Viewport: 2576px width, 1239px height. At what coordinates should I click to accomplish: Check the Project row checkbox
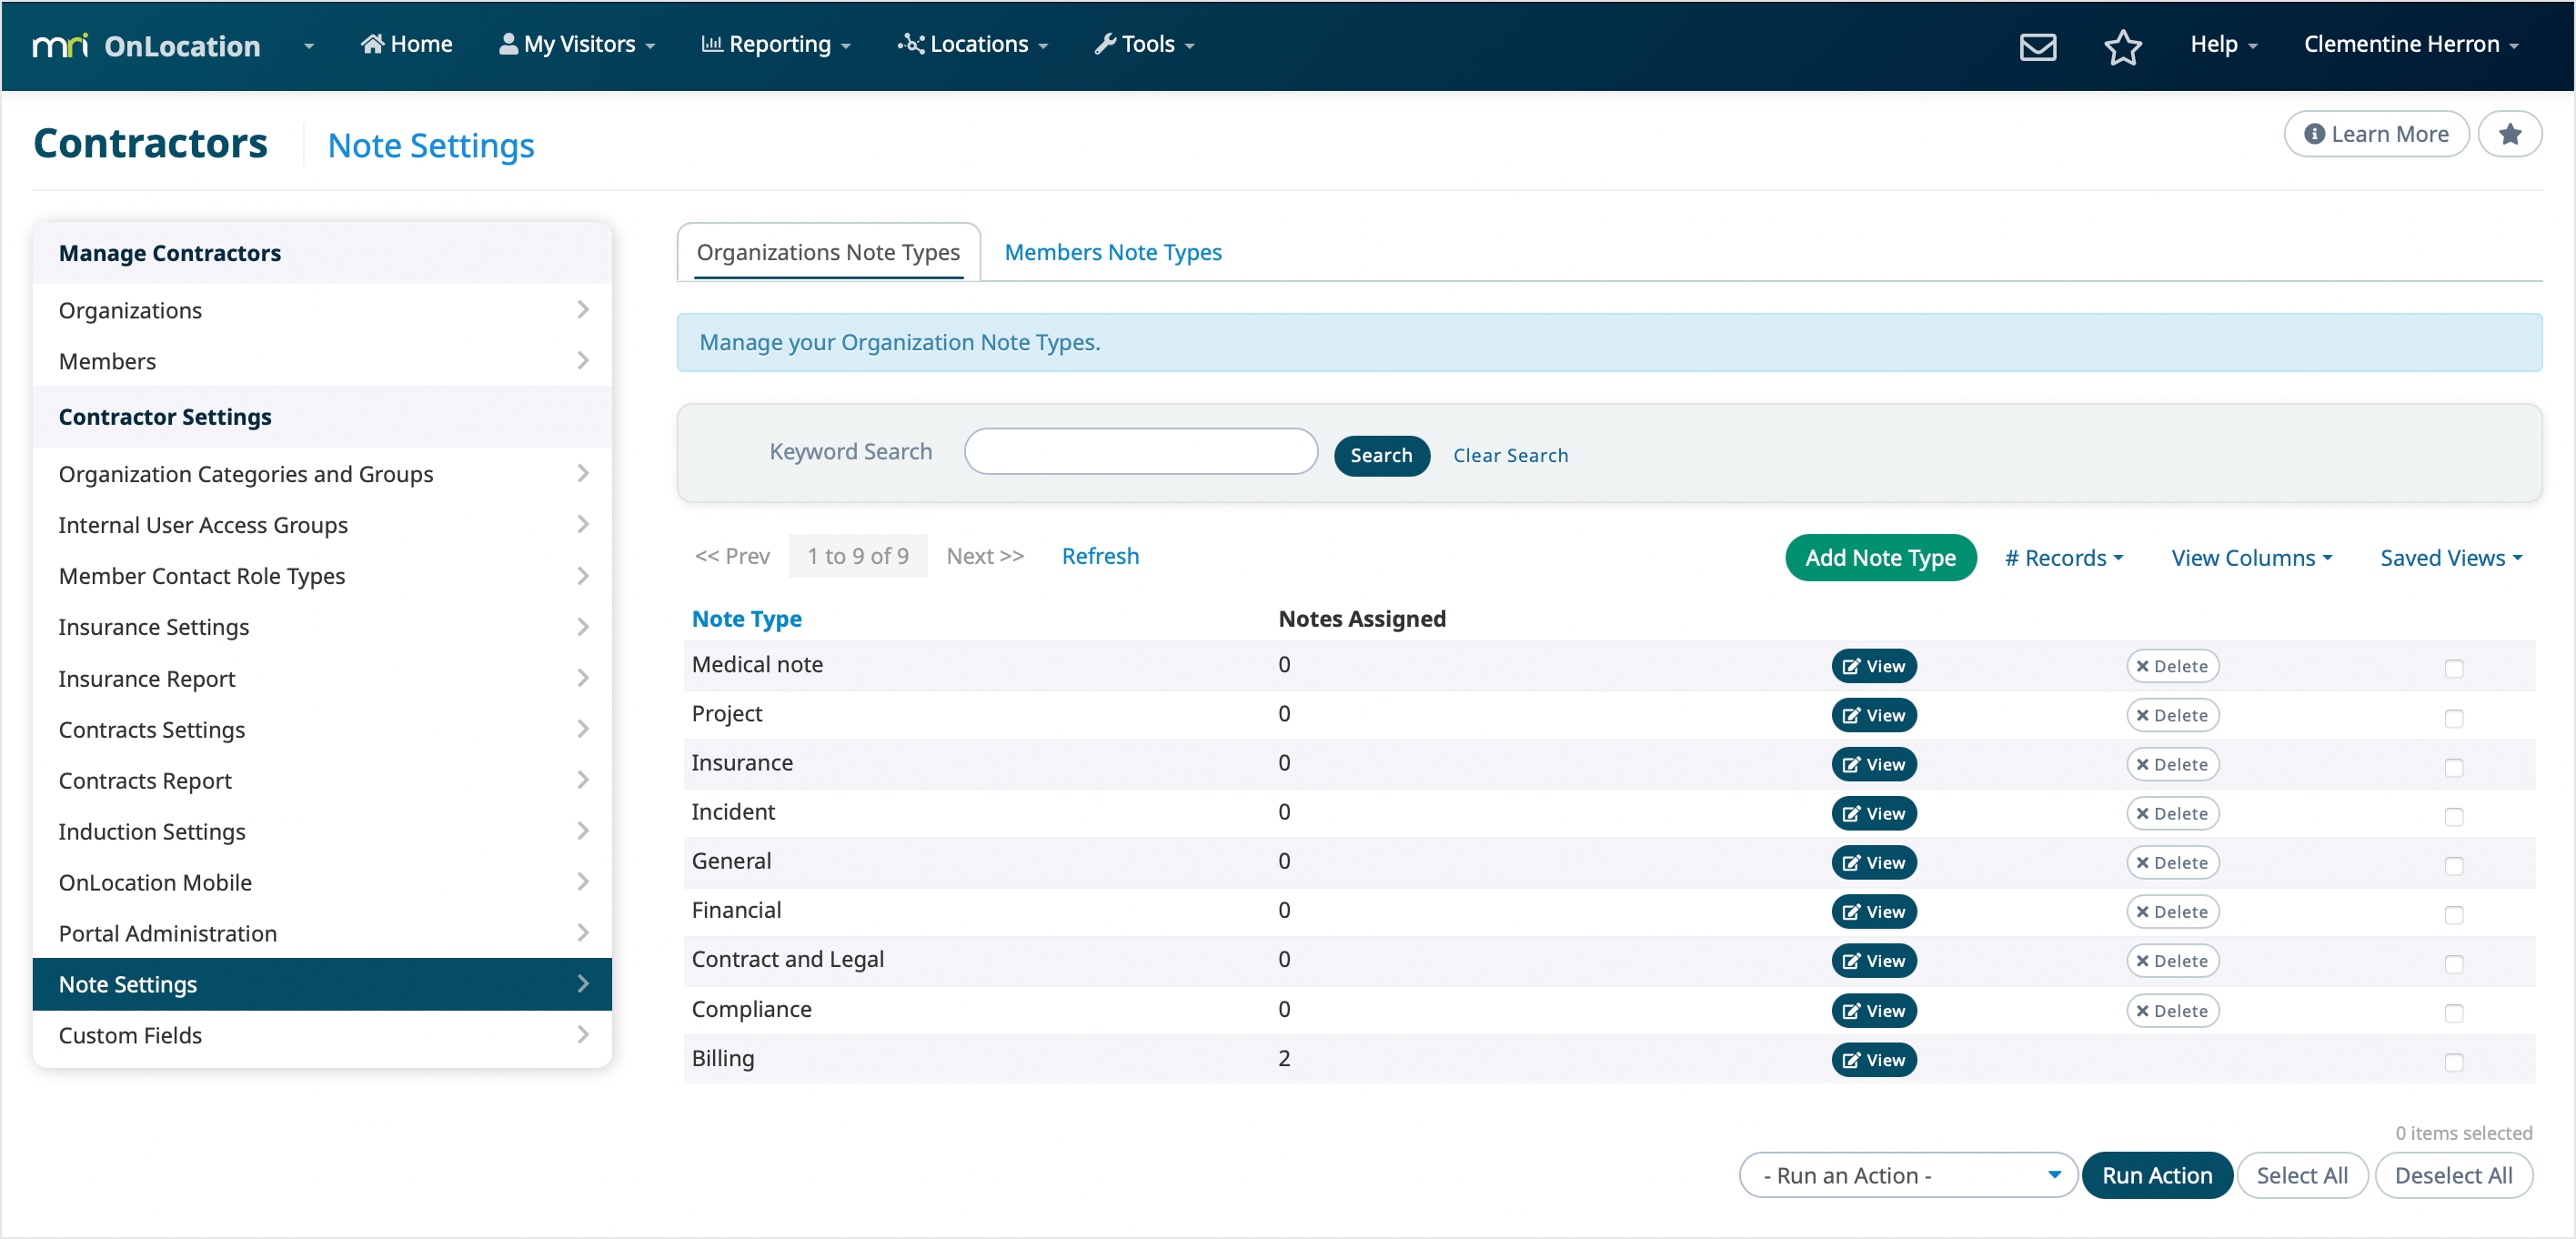pos(2453,718)
